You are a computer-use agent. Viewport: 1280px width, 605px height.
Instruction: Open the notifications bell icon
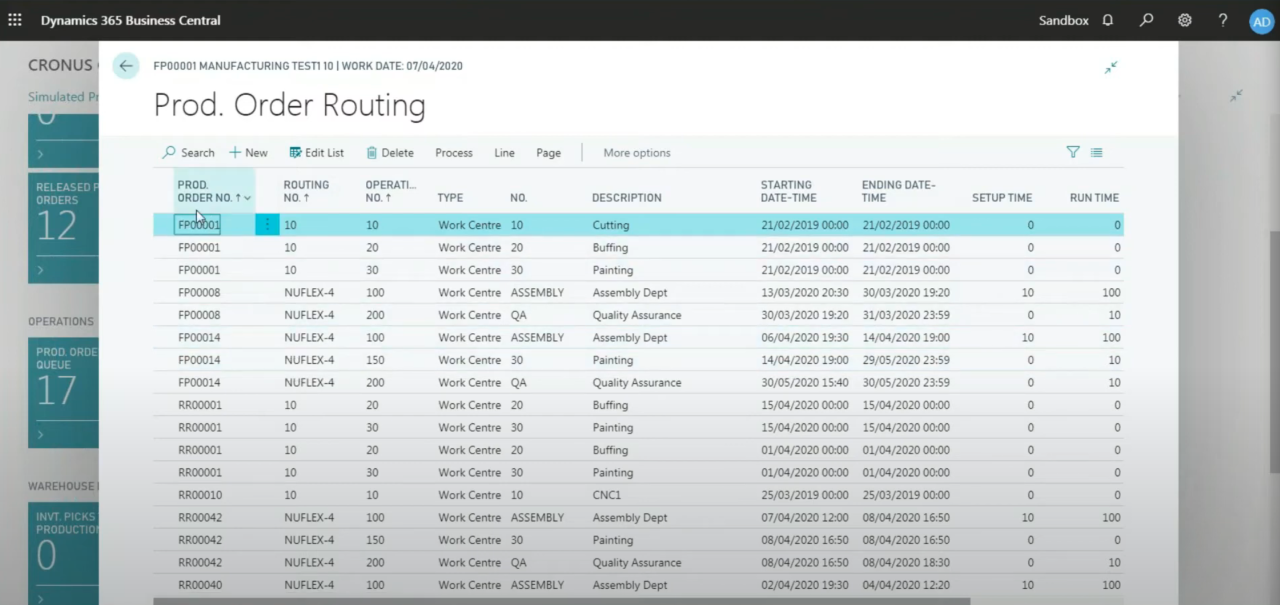1108,20
